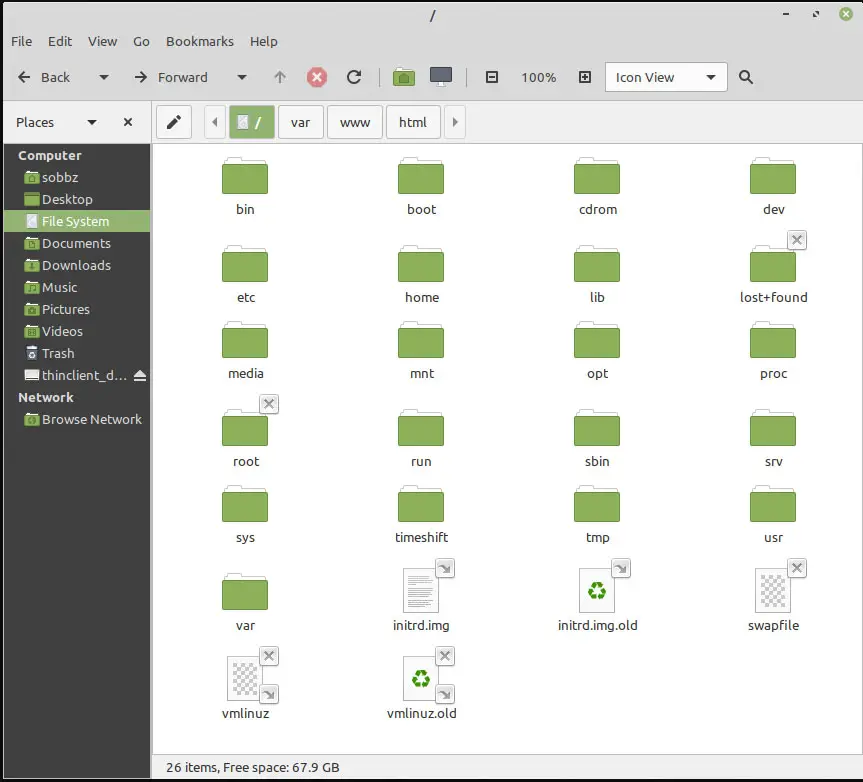Select the home folder icon

coord(421,264)
